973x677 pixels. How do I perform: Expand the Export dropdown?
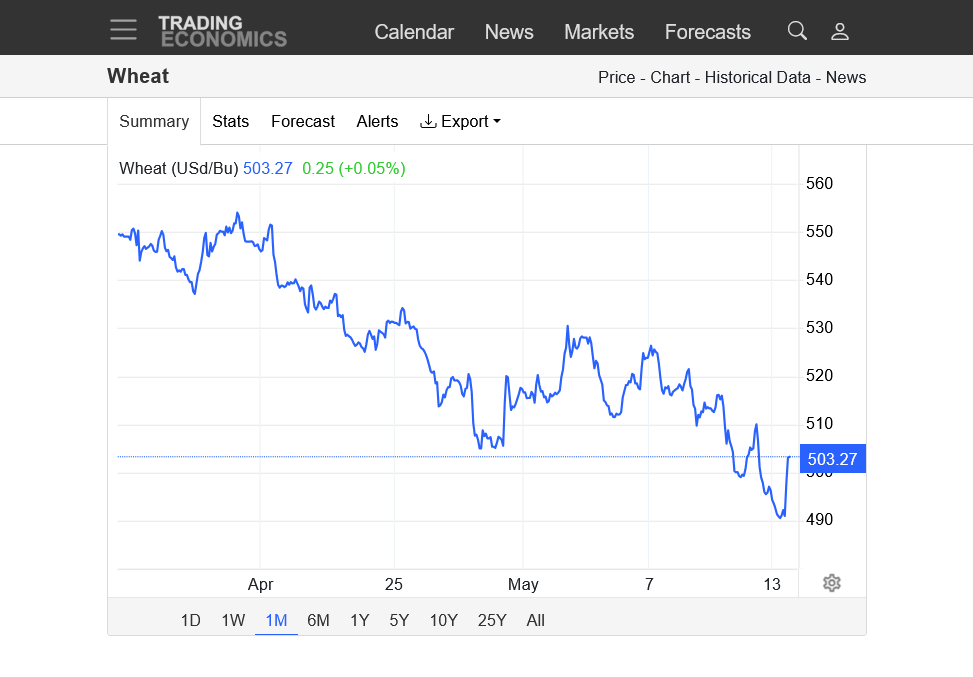tap(460, 121)
